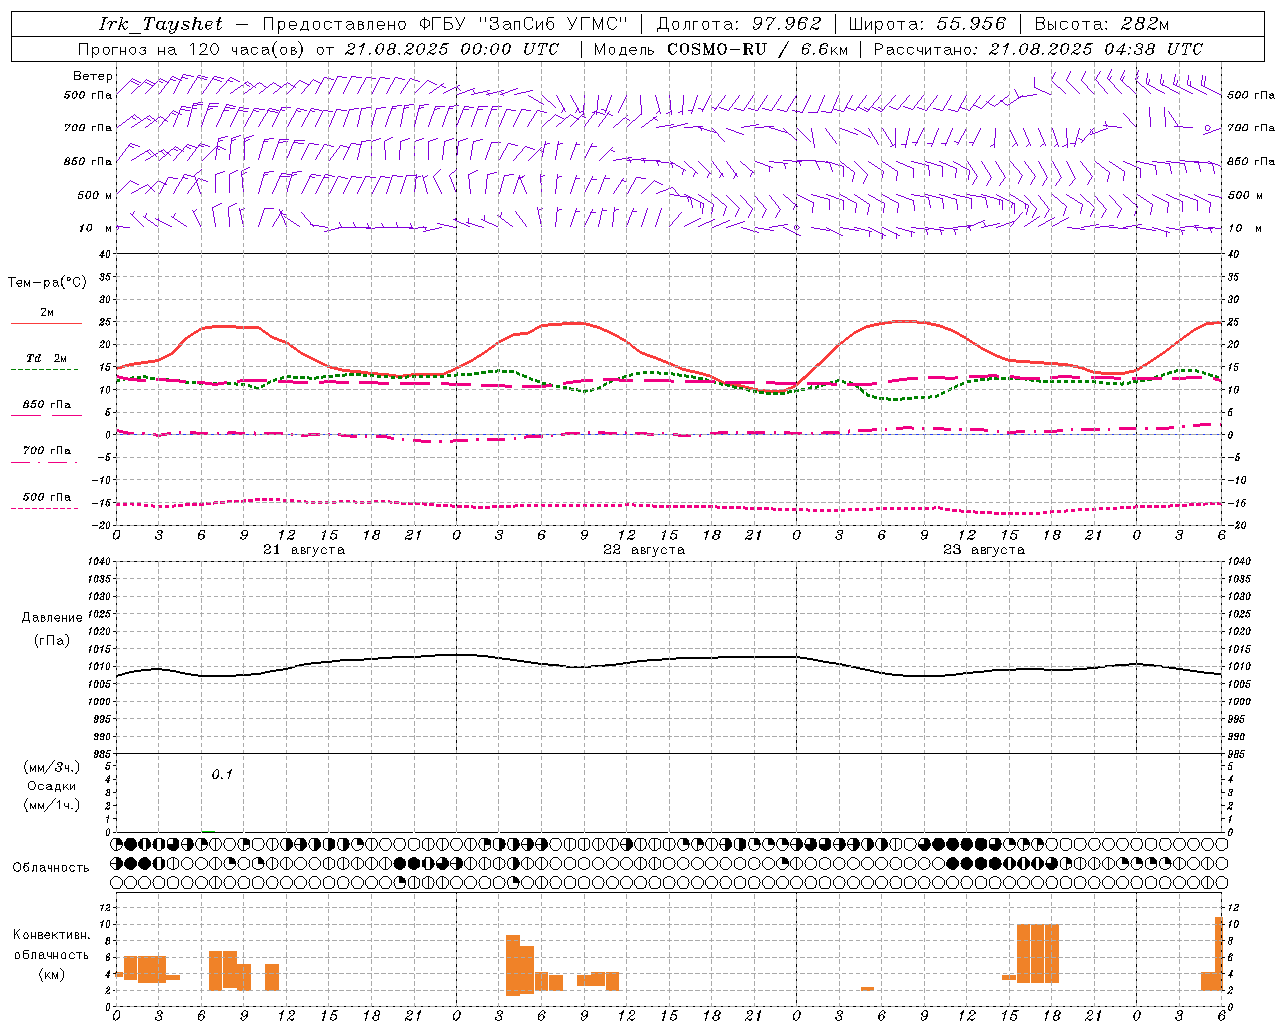Click the '22 августа' date label

point(644,550)
